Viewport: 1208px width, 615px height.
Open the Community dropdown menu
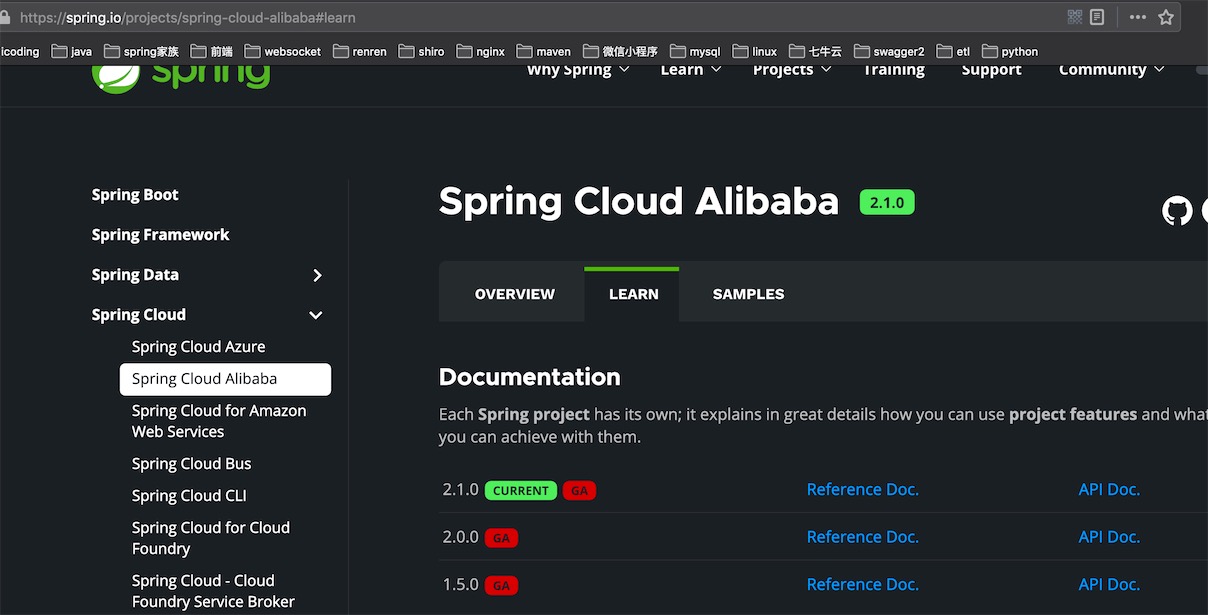tap(1112, 70)
